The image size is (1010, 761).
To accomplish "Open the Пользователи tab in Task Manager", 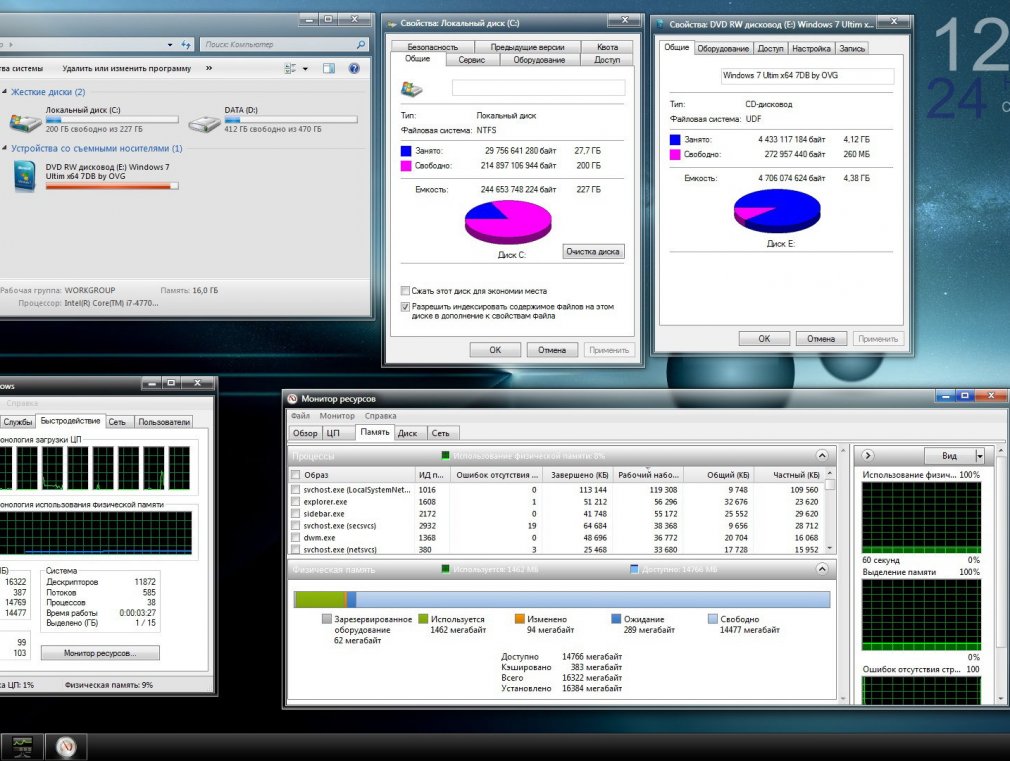I will click(x=164, y=422).
